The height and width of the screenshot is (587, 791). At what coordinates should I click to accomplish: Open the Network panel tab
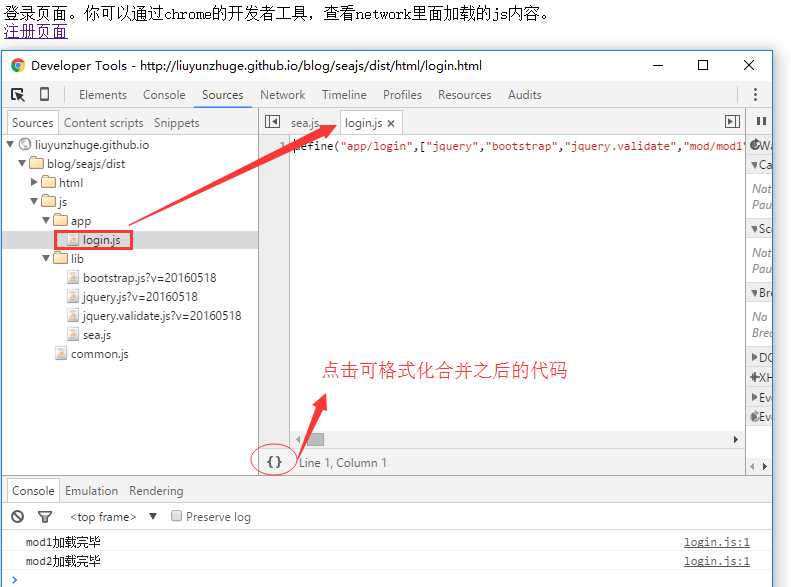282,95
